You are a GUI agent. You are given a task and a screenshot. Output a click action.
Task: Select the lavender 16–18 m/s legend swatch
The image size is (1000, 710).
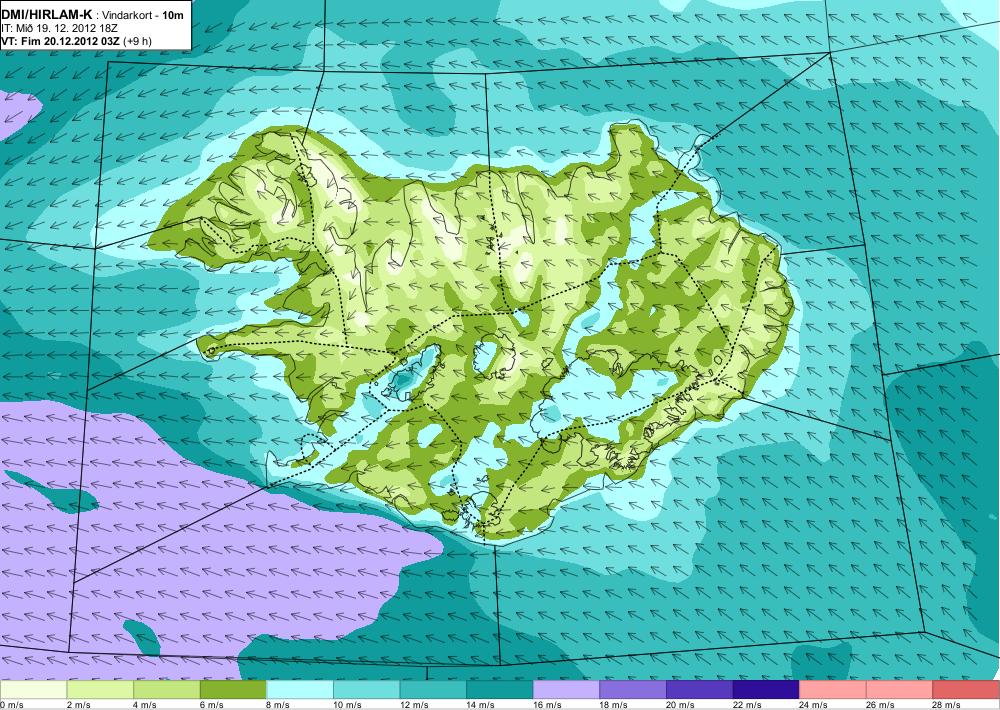click(566, 690)
